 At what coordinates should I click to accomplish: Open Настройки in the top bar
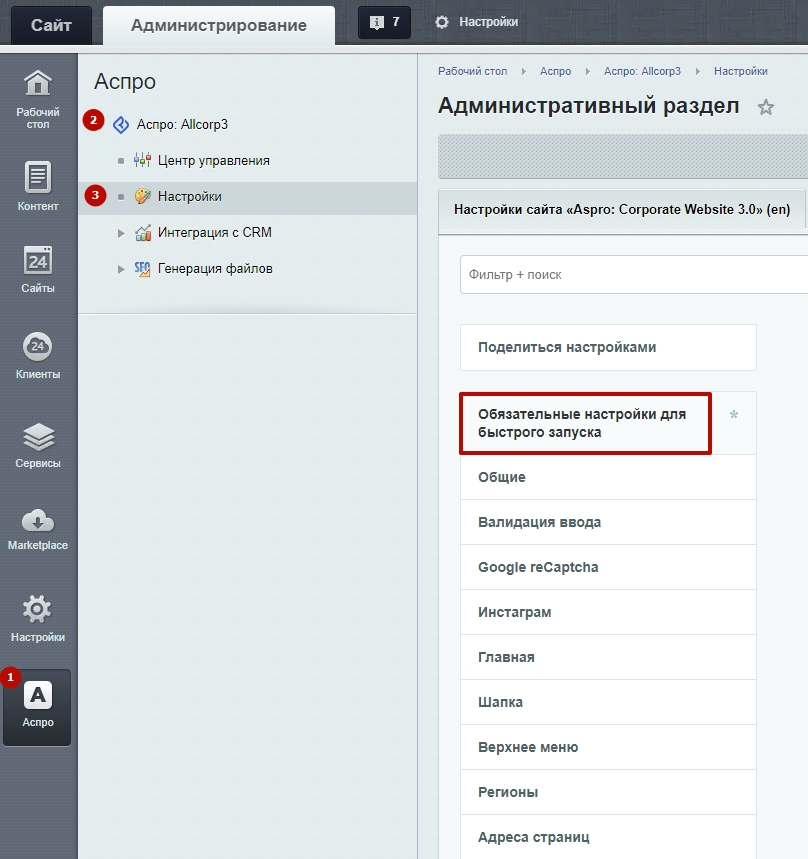pyautogui.click(x=477, y=21)
